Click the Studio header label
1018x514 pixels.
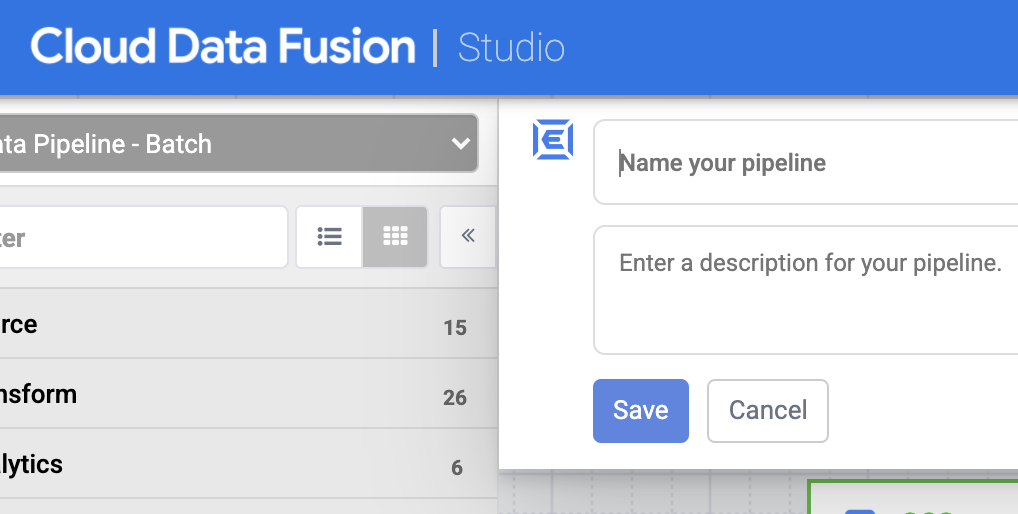coord(512,47)
